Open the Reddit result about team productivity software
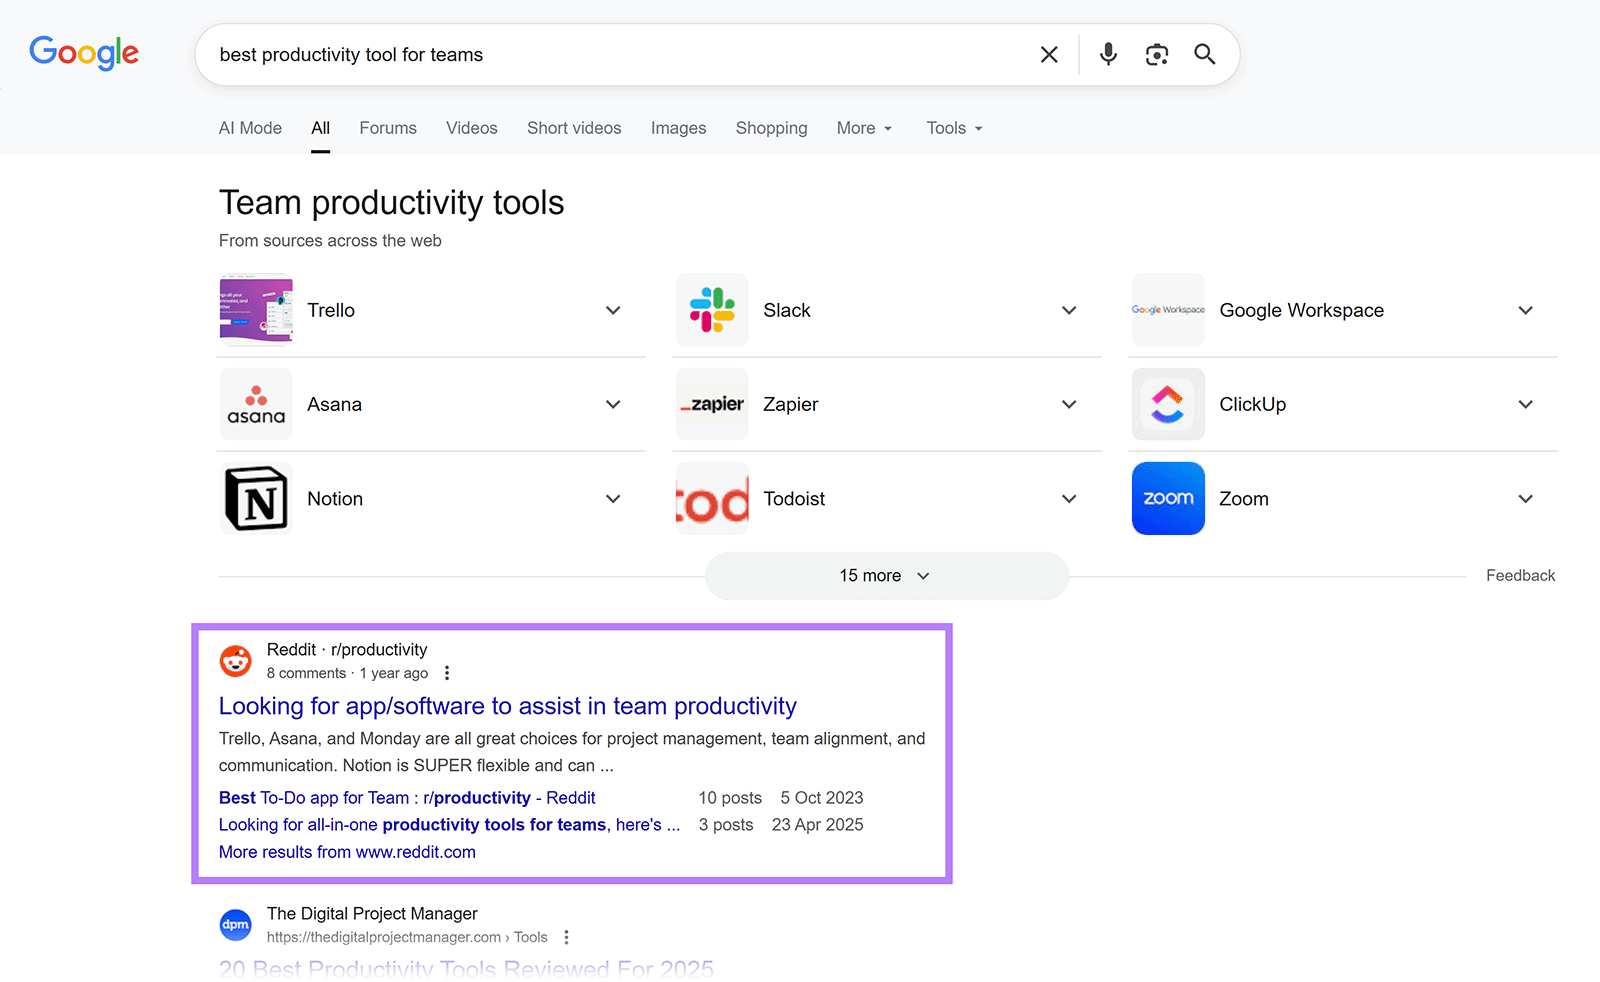 point(507,706)
